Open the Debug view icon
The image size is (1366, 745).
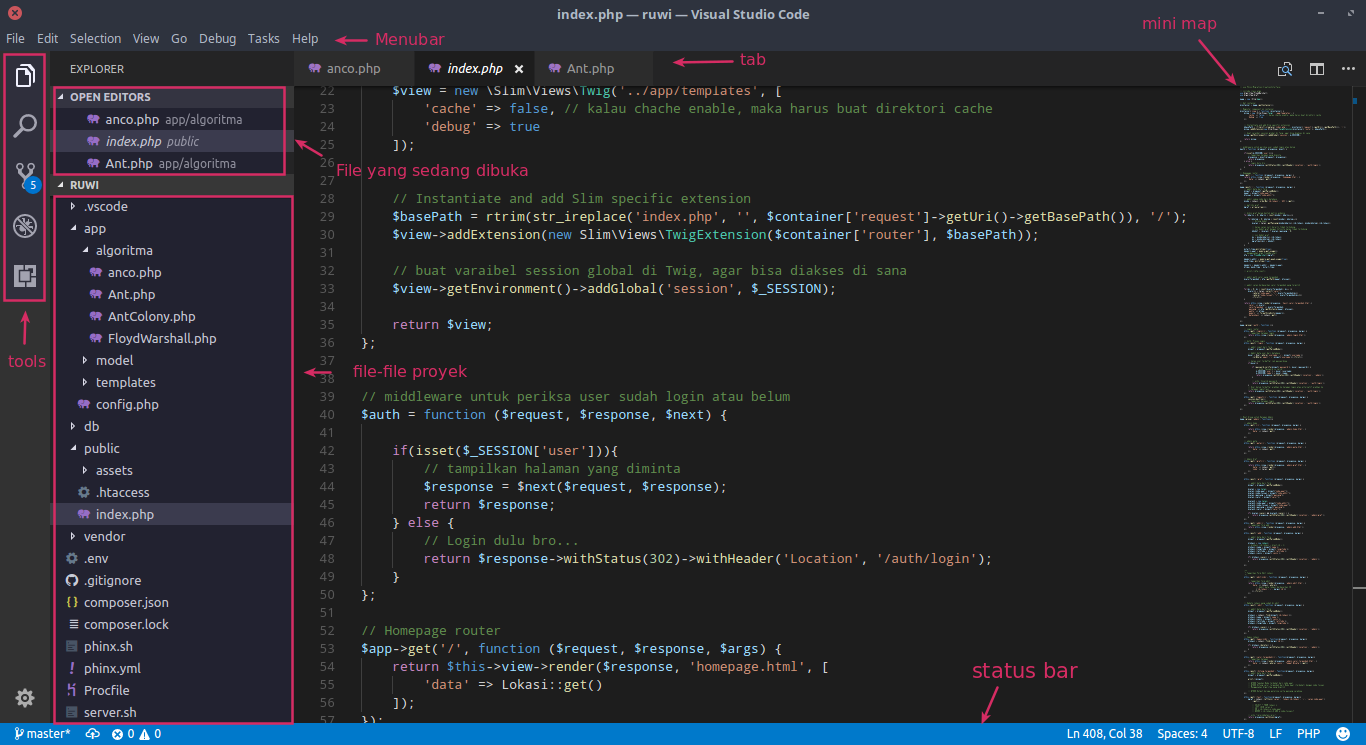(x=25, y=226)
